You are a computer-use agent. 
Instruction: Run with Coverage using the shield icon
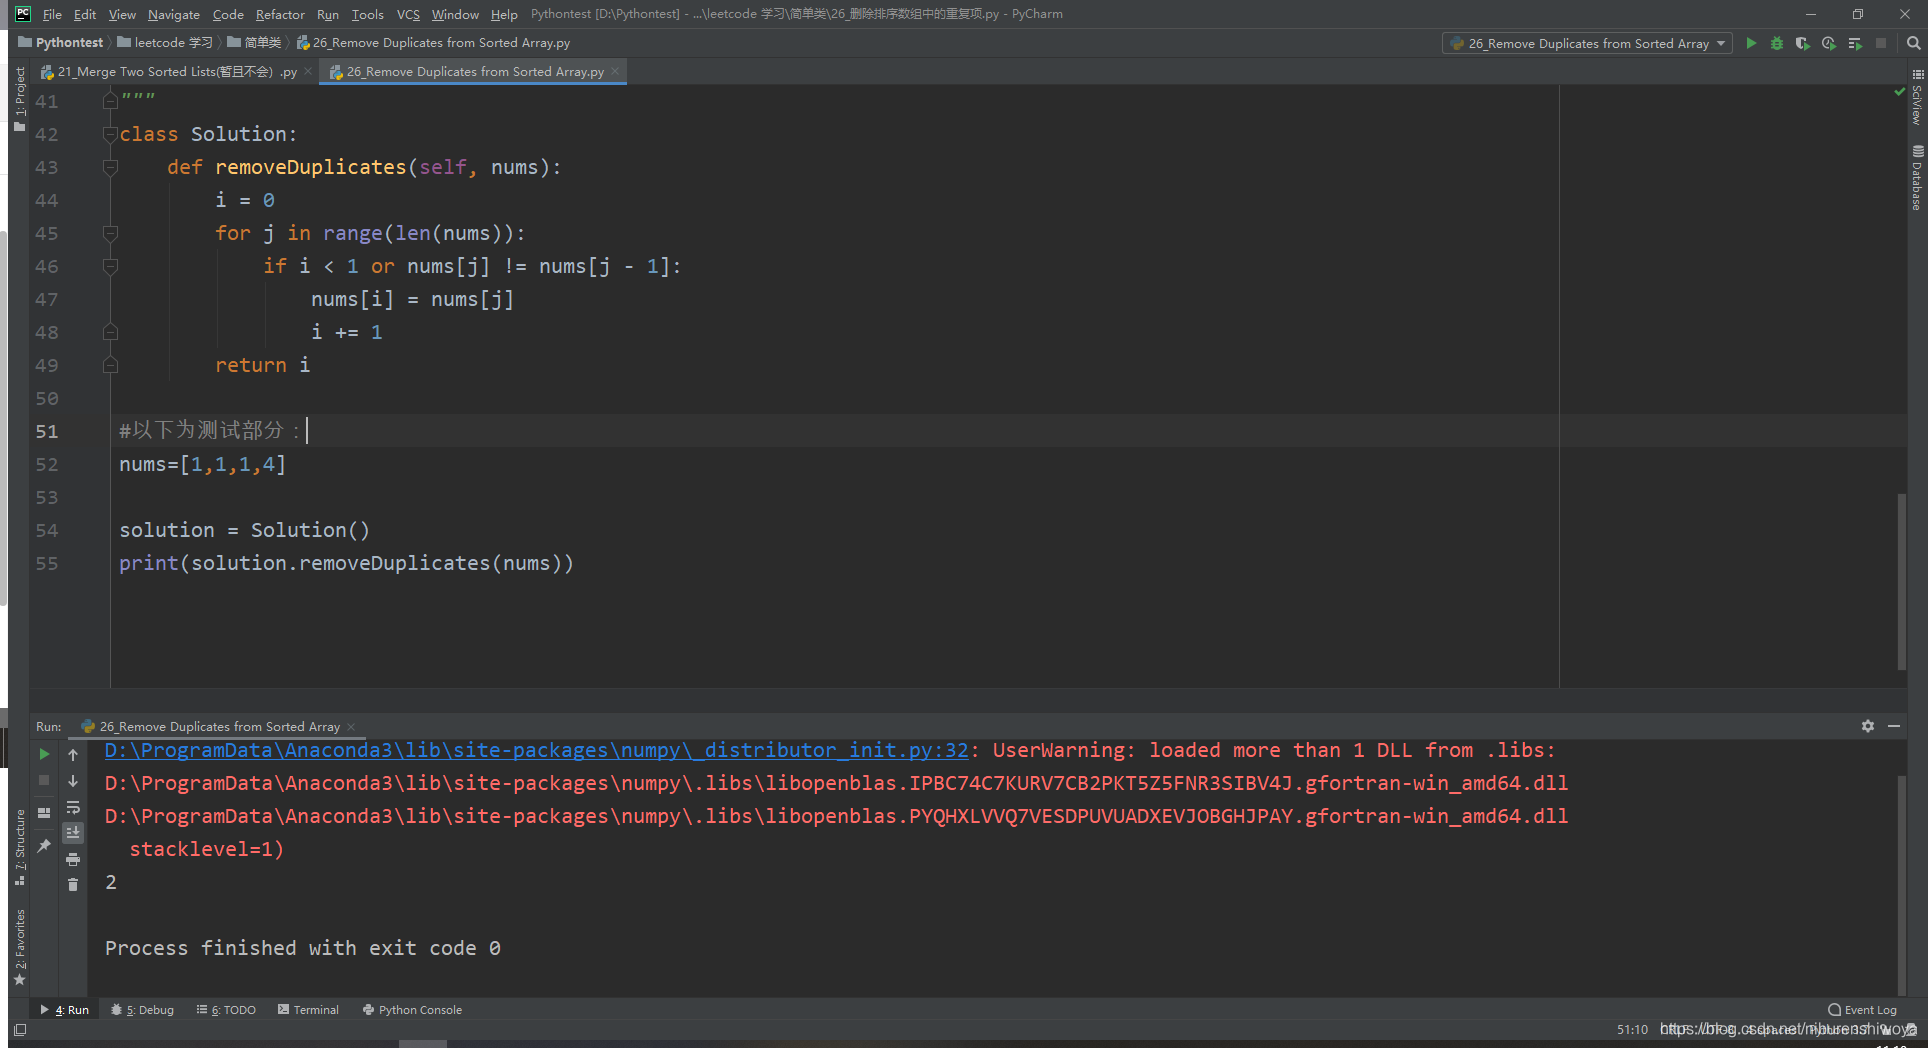point(1803,43)
